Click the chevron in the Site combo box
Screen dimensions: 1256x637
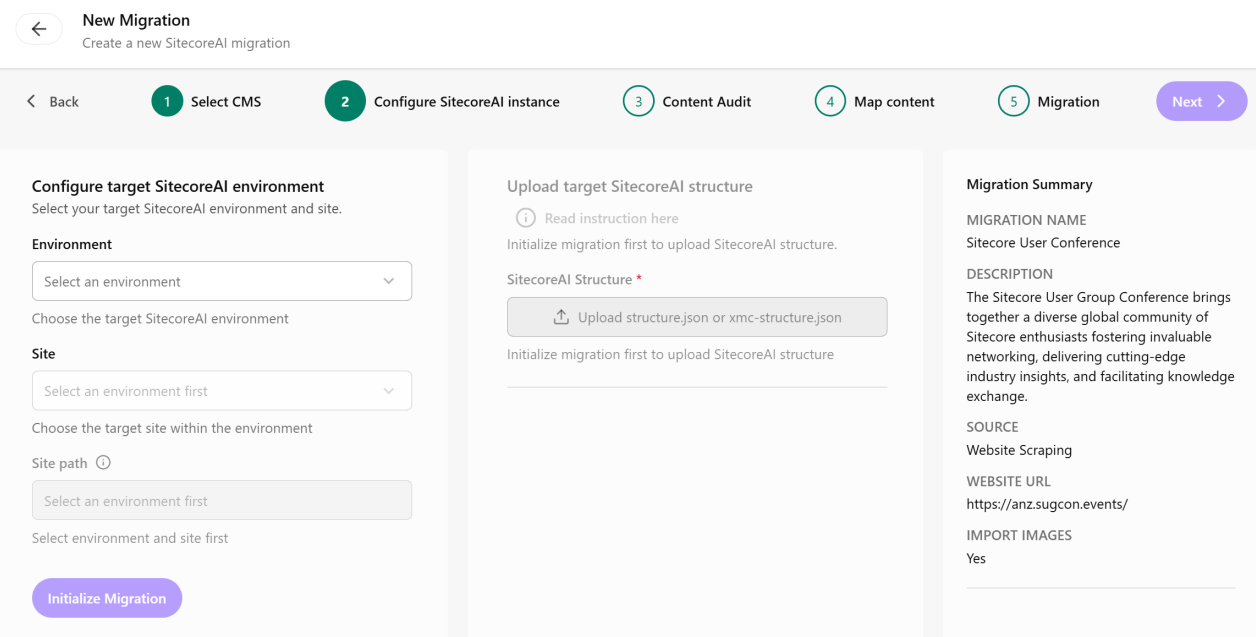coord(389,391)
